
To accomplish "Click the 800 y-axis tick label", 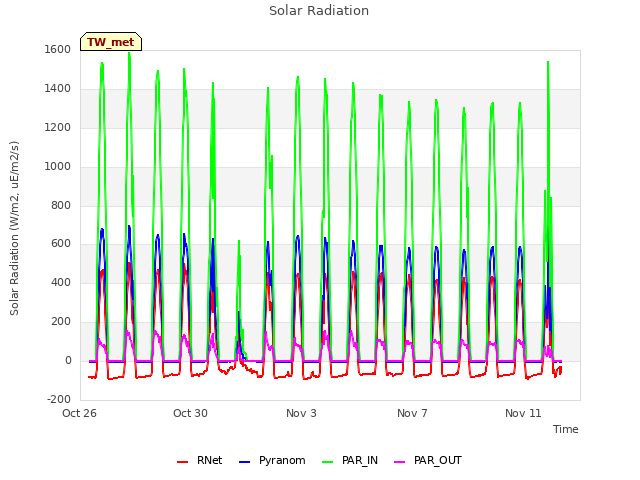I will [x=61, y=205].
